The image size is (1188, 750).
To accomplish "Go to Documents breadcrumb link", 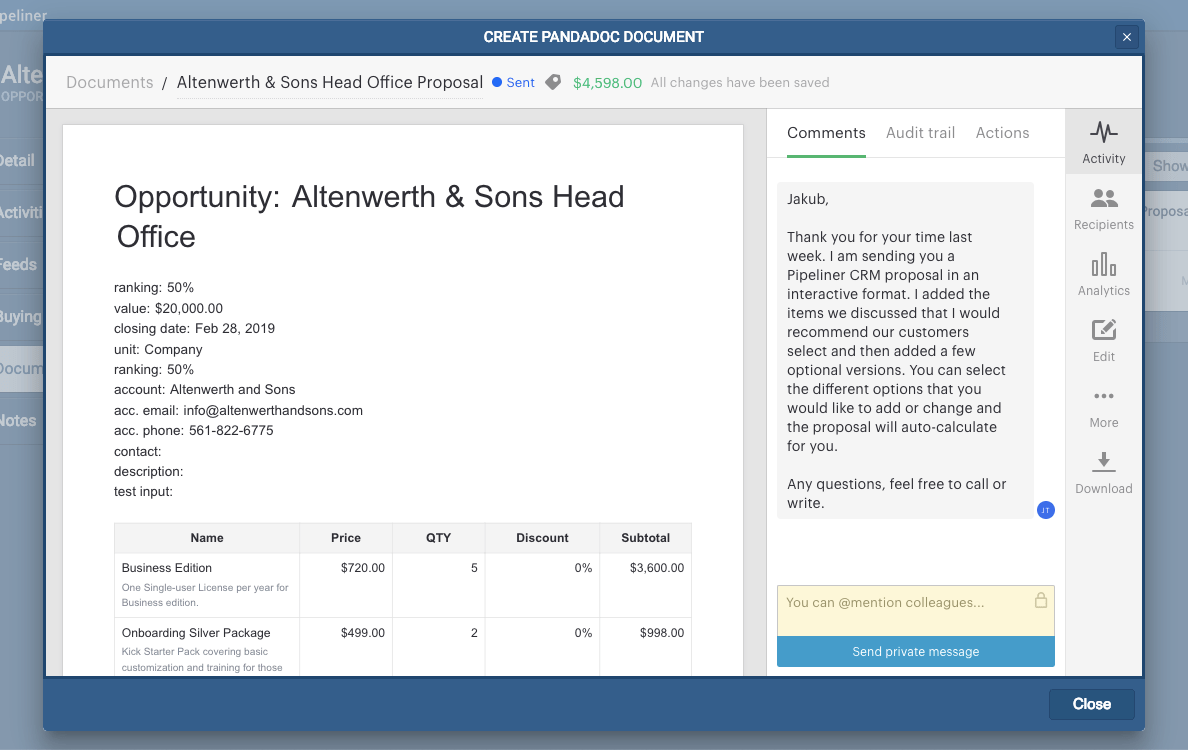I will point(110,83).
